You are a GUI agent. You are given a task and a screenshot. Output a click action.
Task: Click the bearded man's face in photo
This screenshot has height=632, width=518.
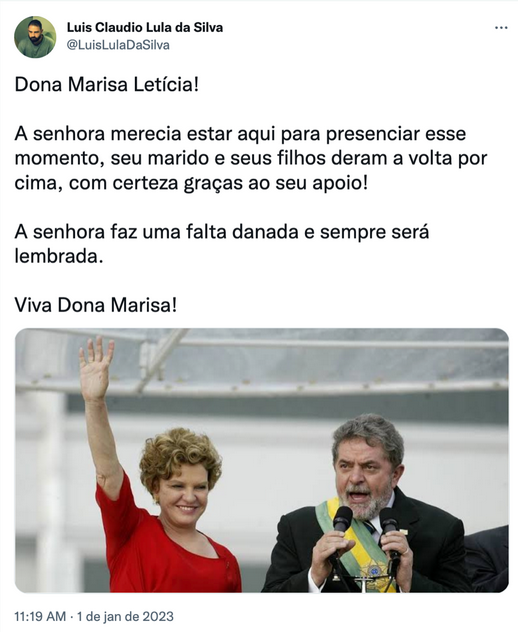tap(363, 476)
